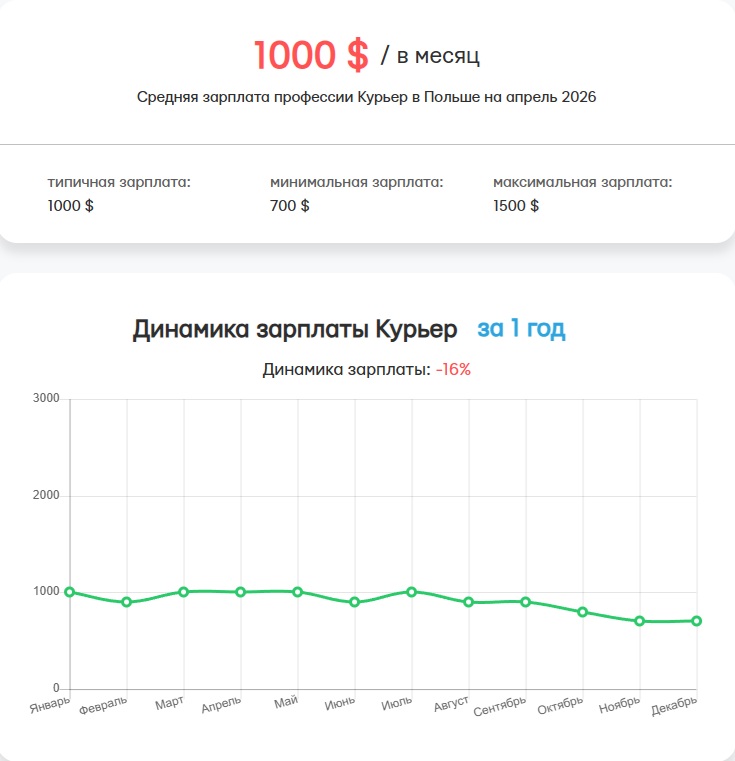The width and height of the screenshot is (735, 761).
Task: Open the 'за 1 год' period dropdown
Action: click(521, 329)
